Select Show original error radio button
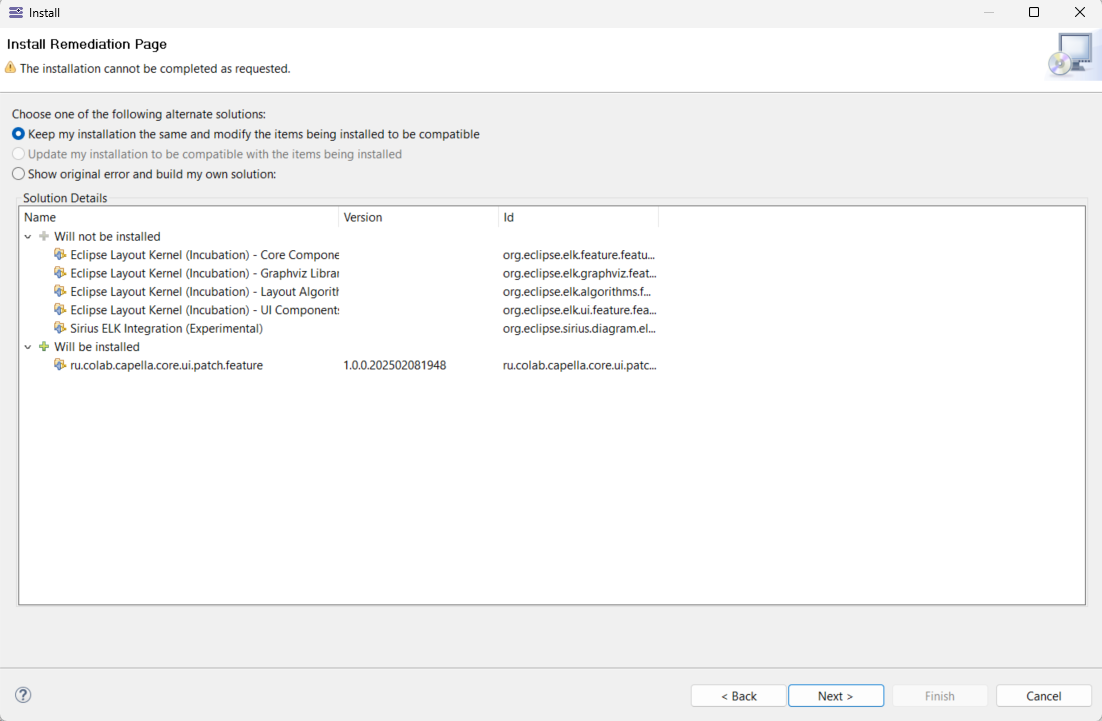Image resolution: width=1102 pixels, height=721 pixels. coord(18,174)
